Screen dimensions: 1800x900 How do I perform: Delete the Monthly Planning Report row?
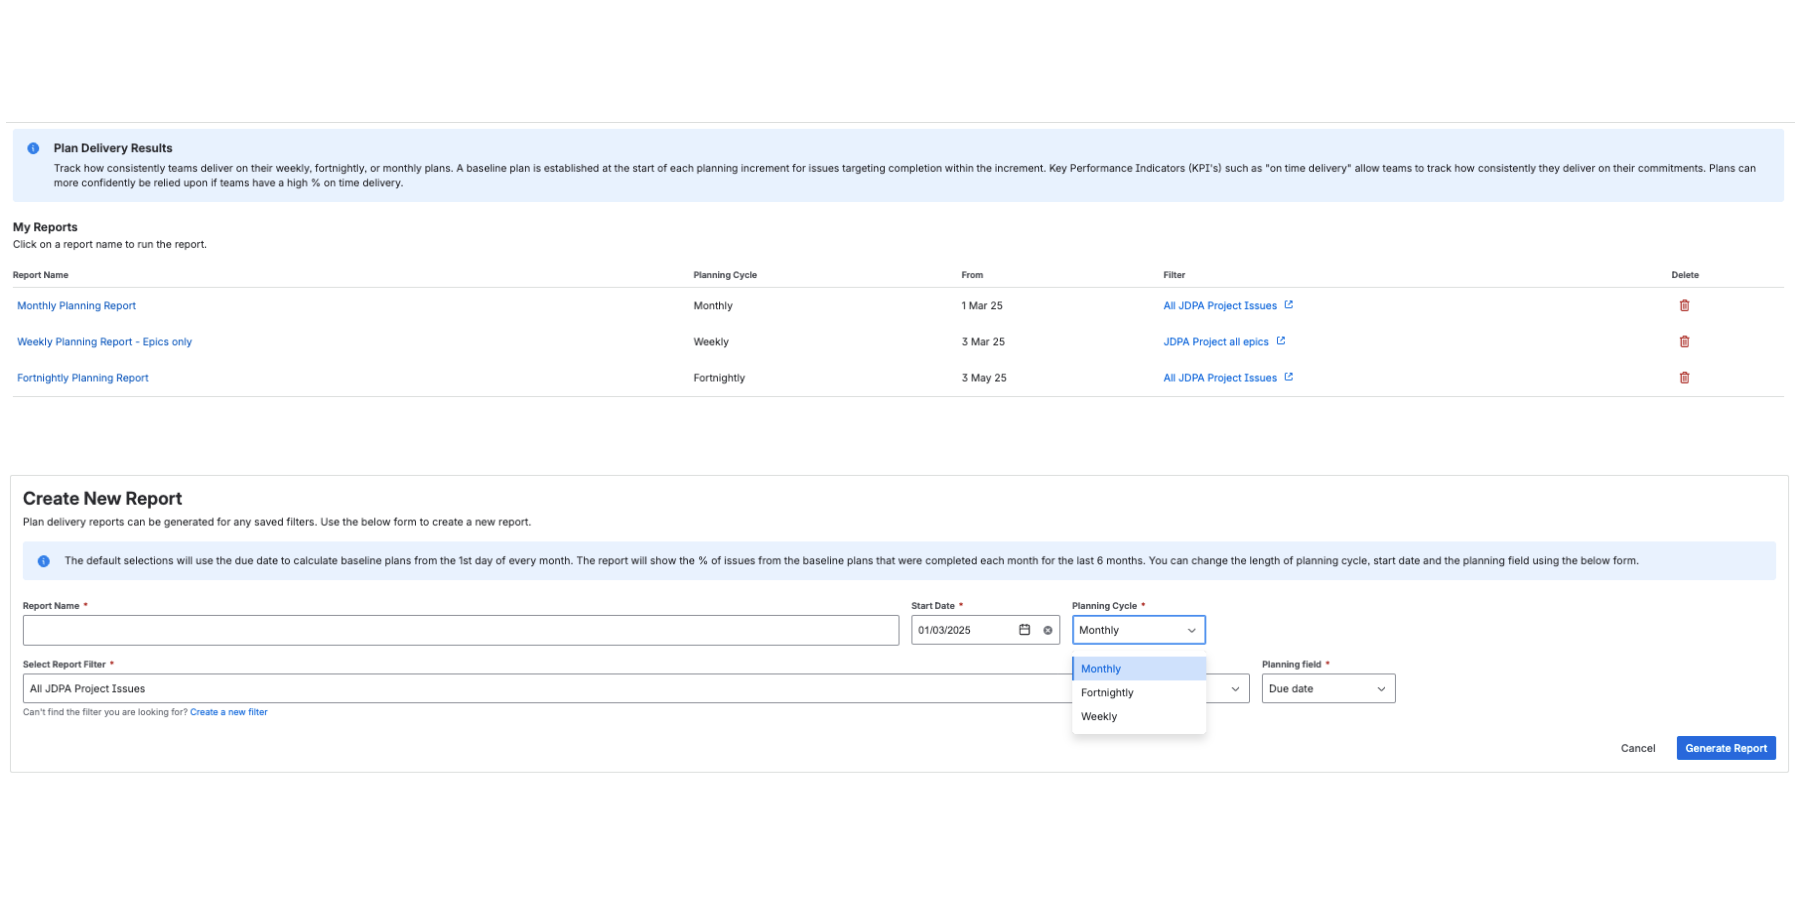[1684, 306]
